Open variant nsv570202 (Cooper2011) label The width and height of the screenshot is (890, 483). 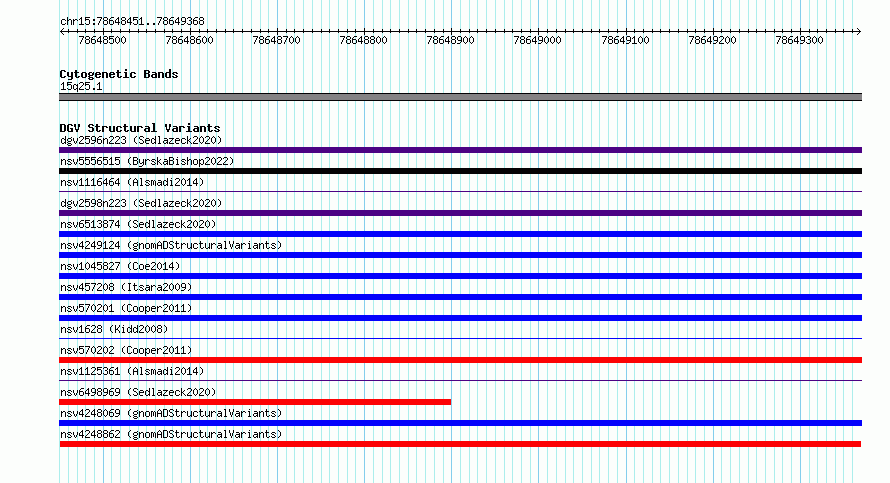click(x=126, y=350)
